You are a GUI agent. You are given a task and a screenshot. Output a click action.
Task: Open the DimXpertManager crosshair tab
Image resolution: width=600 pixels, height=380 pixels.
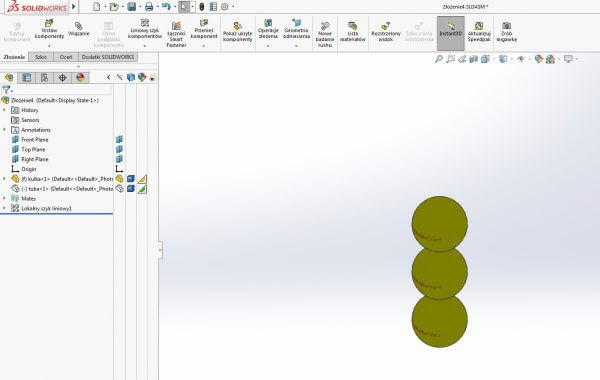click(62, 78)
